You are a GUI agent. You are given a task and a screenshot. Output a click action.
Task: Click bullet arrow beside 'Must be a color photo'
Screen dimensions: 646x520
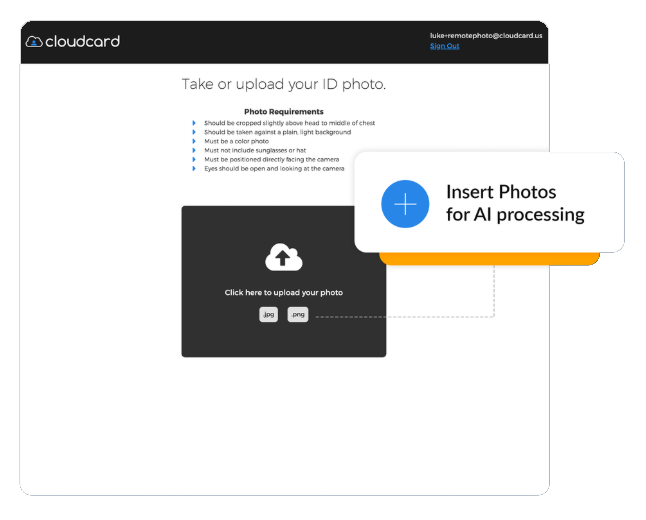[x=194, y=141]
